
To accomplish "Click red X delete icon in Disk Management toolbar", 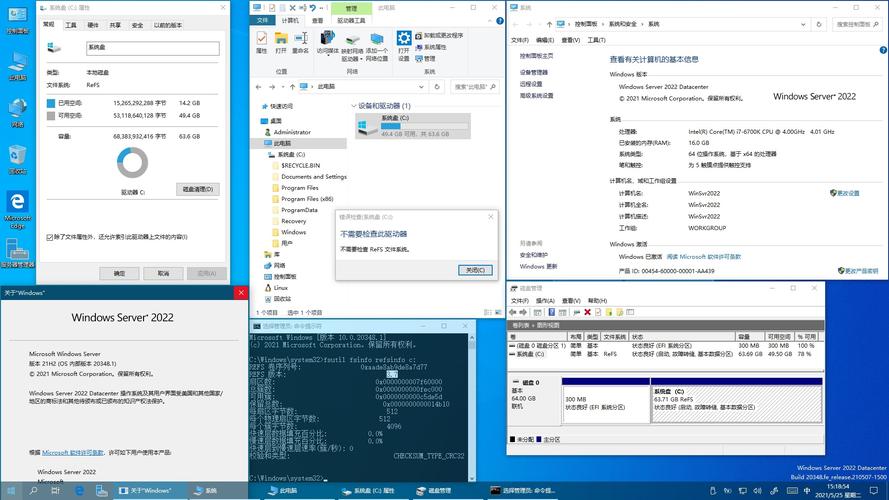I will tap(587, 312).
